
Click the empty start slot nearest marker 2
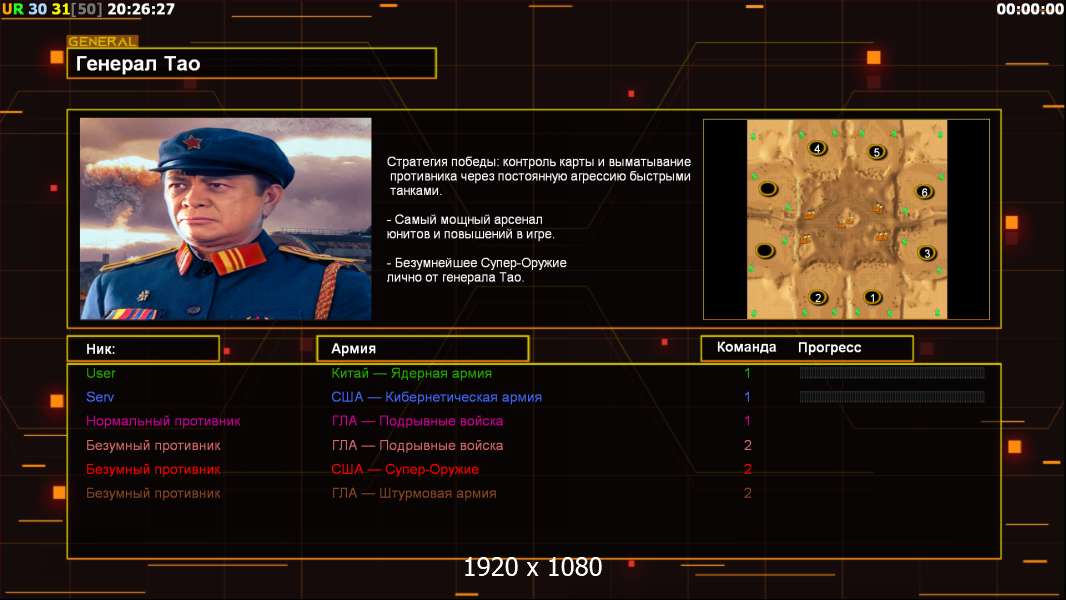click(766, 251)
